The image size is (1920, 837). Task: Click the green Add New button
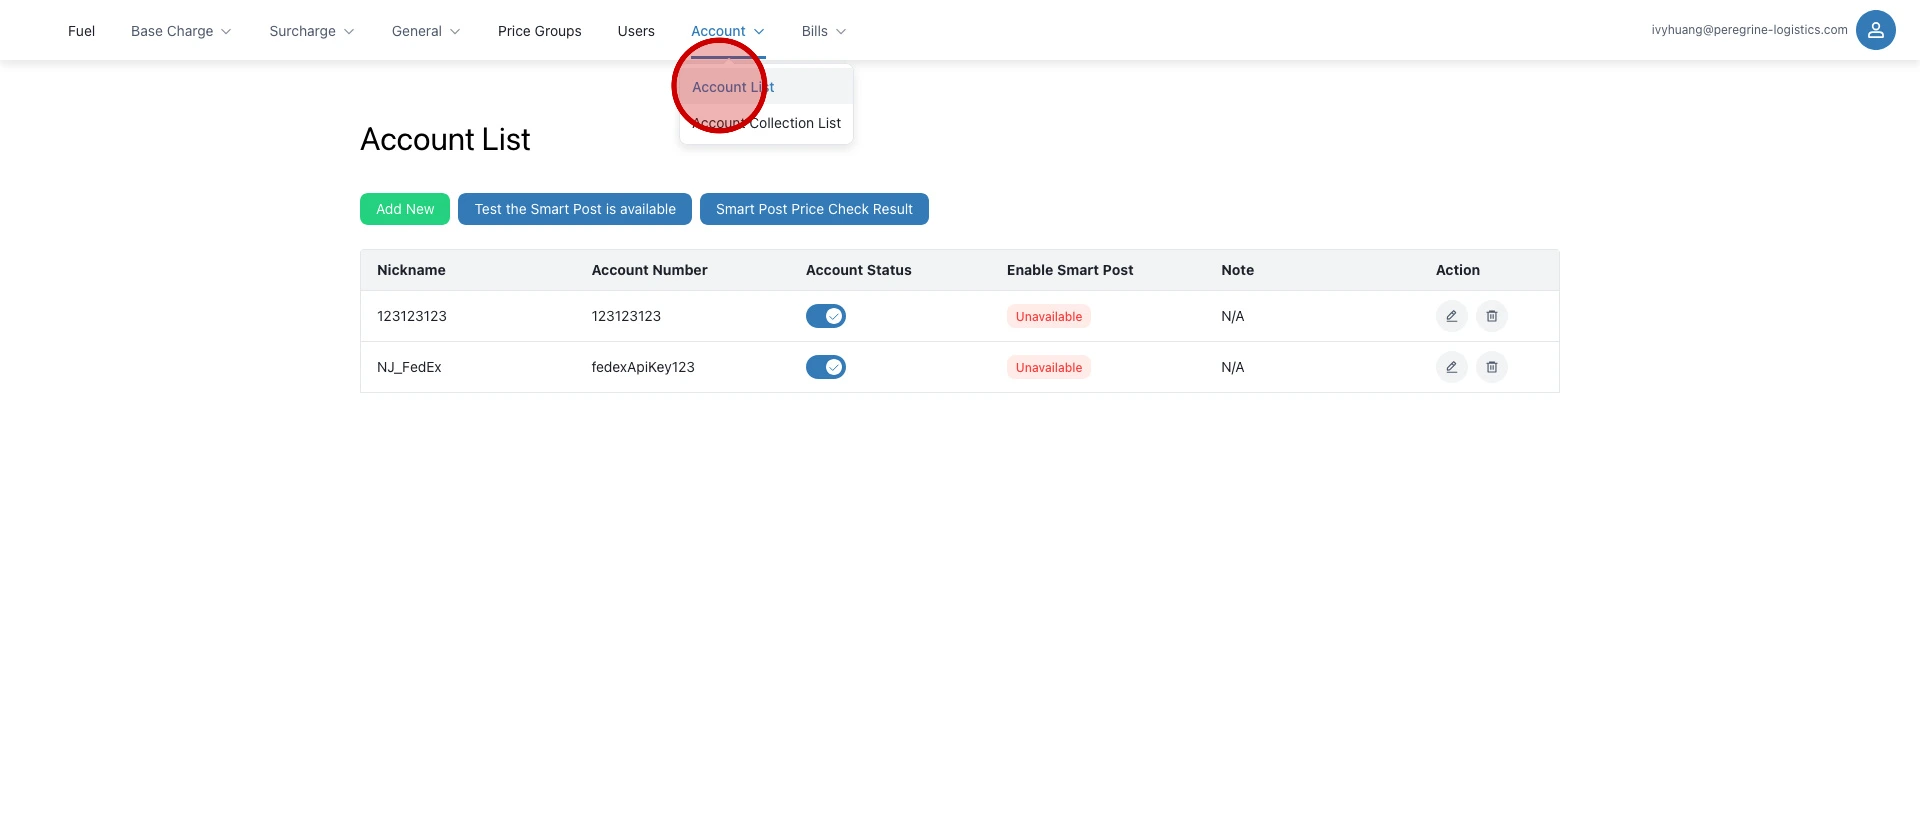pos(405,209)
